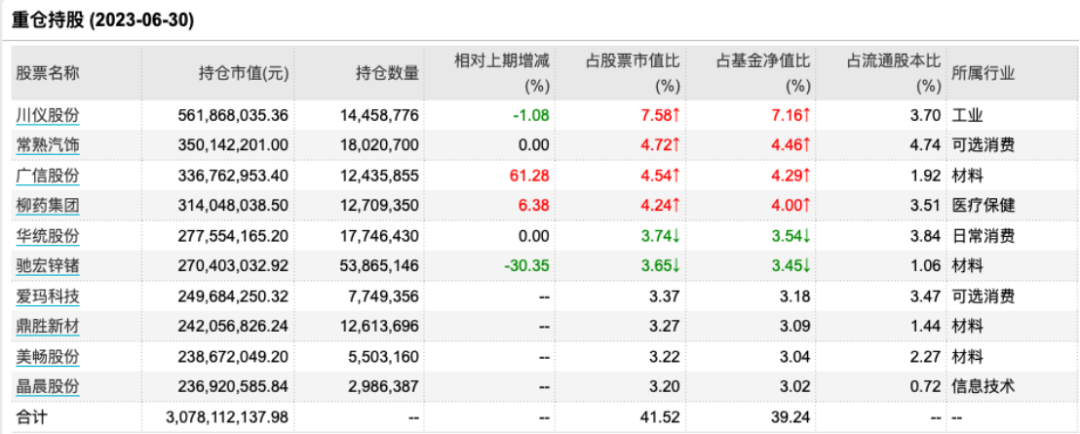1080x434 pixels.
Task: Click the change value 6.38
Action: [535, 206]
